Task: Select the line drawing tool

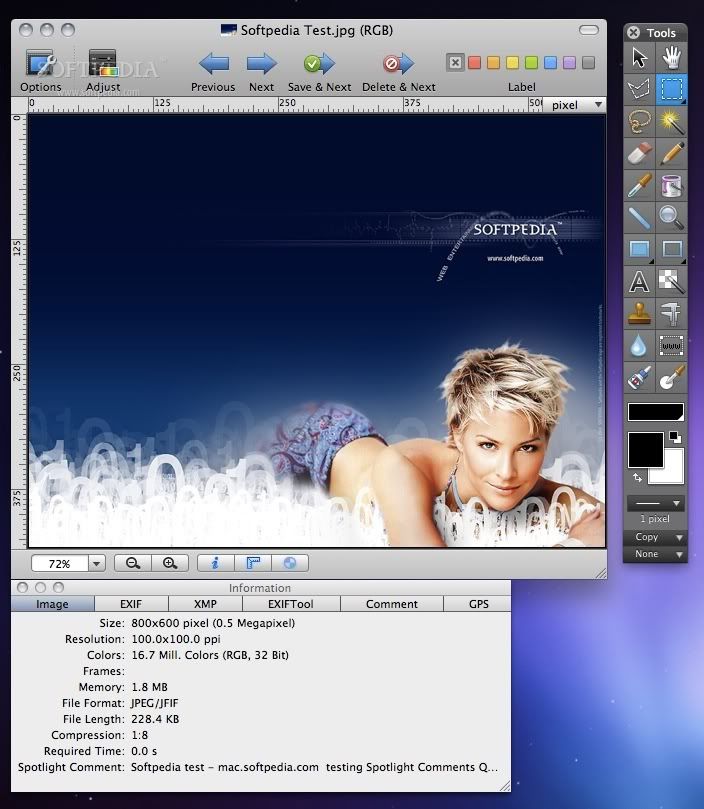Action: click(639, 217)
